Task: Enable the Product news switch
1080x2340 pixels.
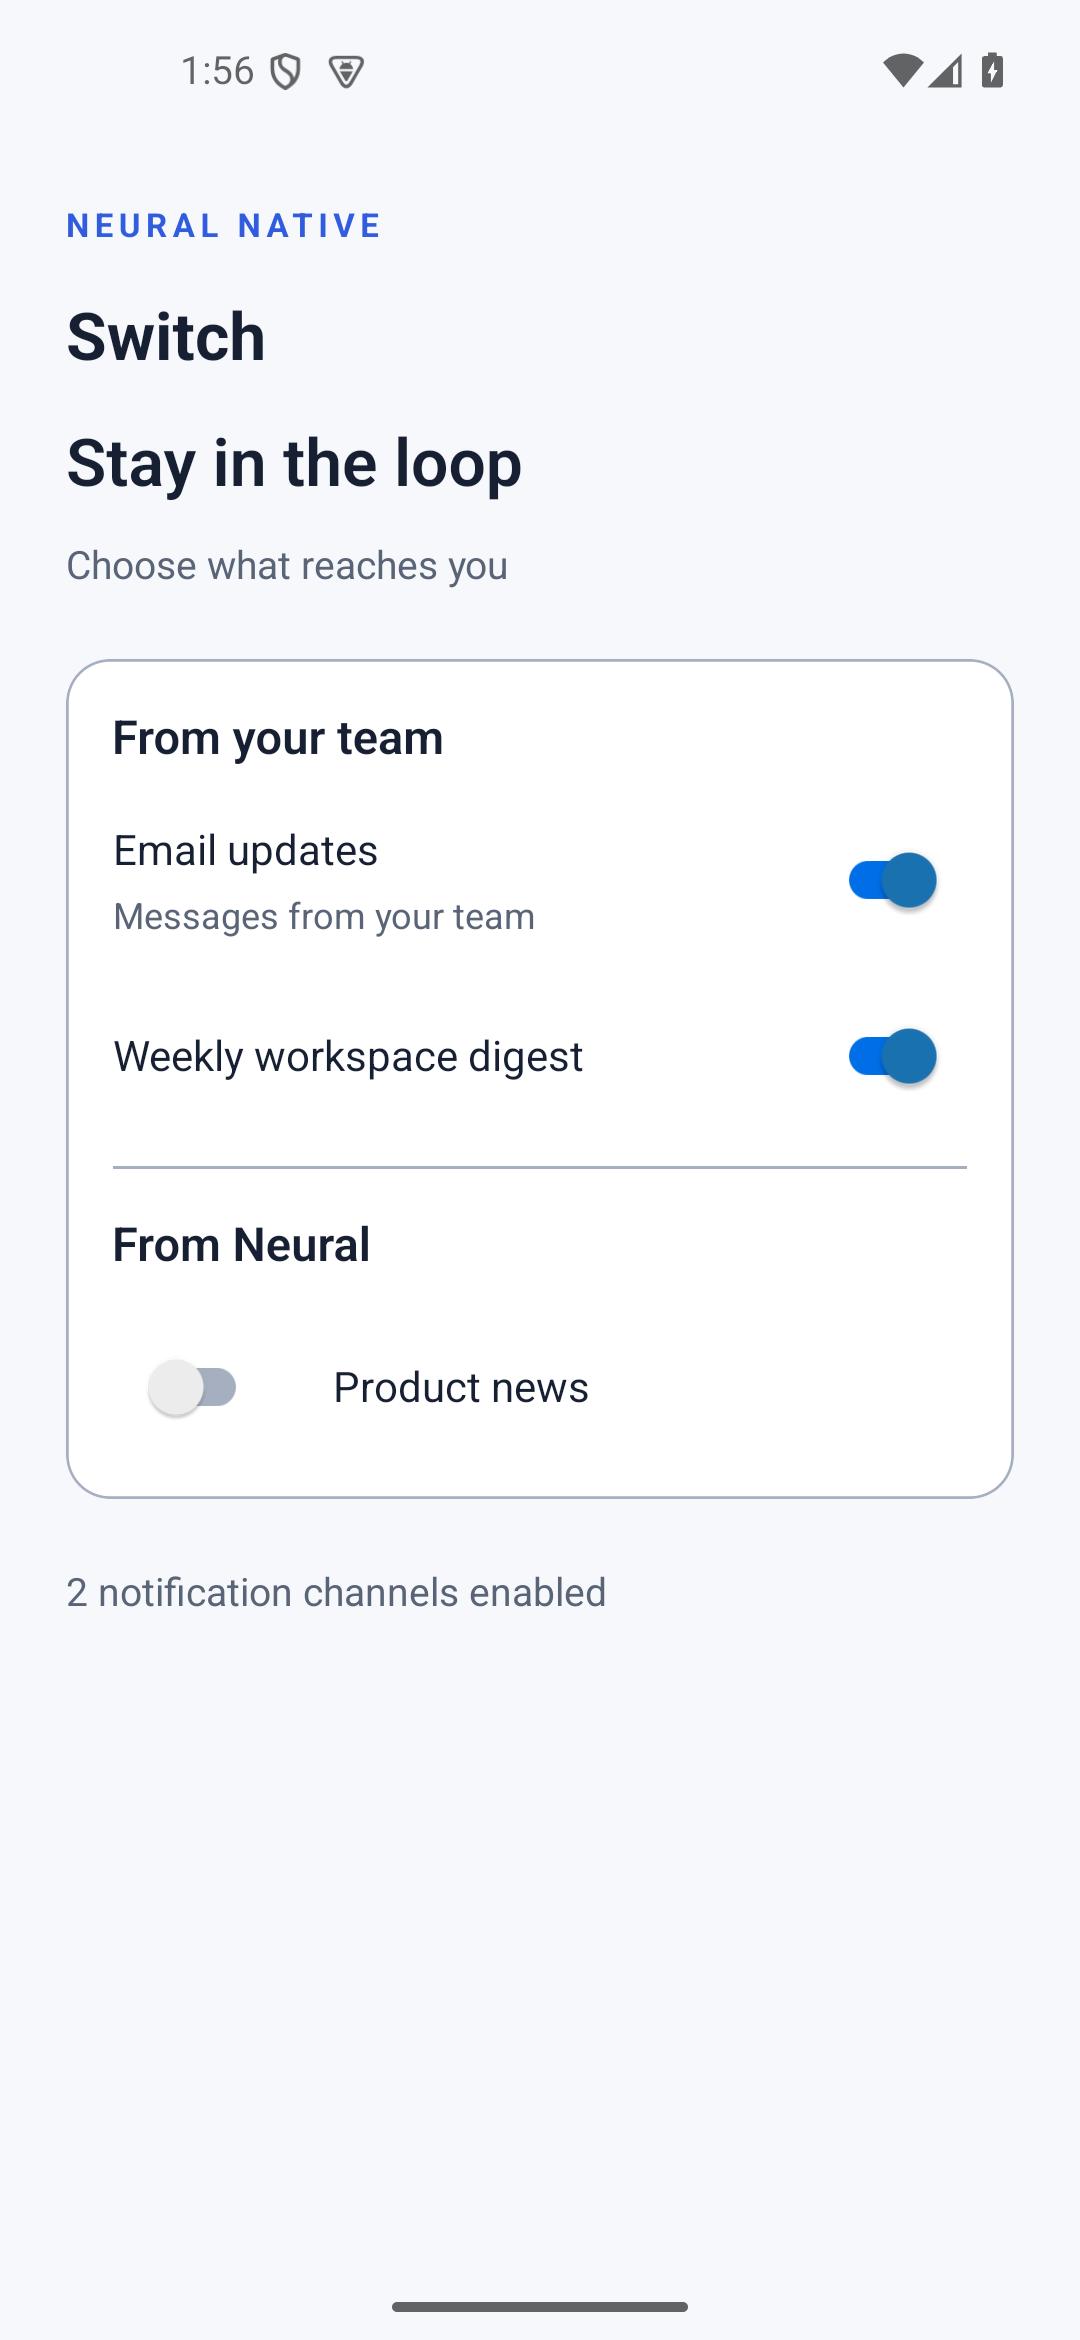Action: tap(192, 1387)
